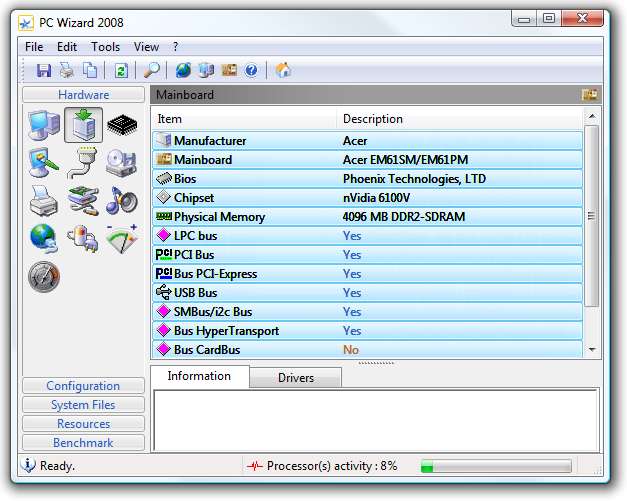The height and width of the screenshot is (501, 627).
Task: Click the list's scroll down arrow
Action: [x=591, y=350]
